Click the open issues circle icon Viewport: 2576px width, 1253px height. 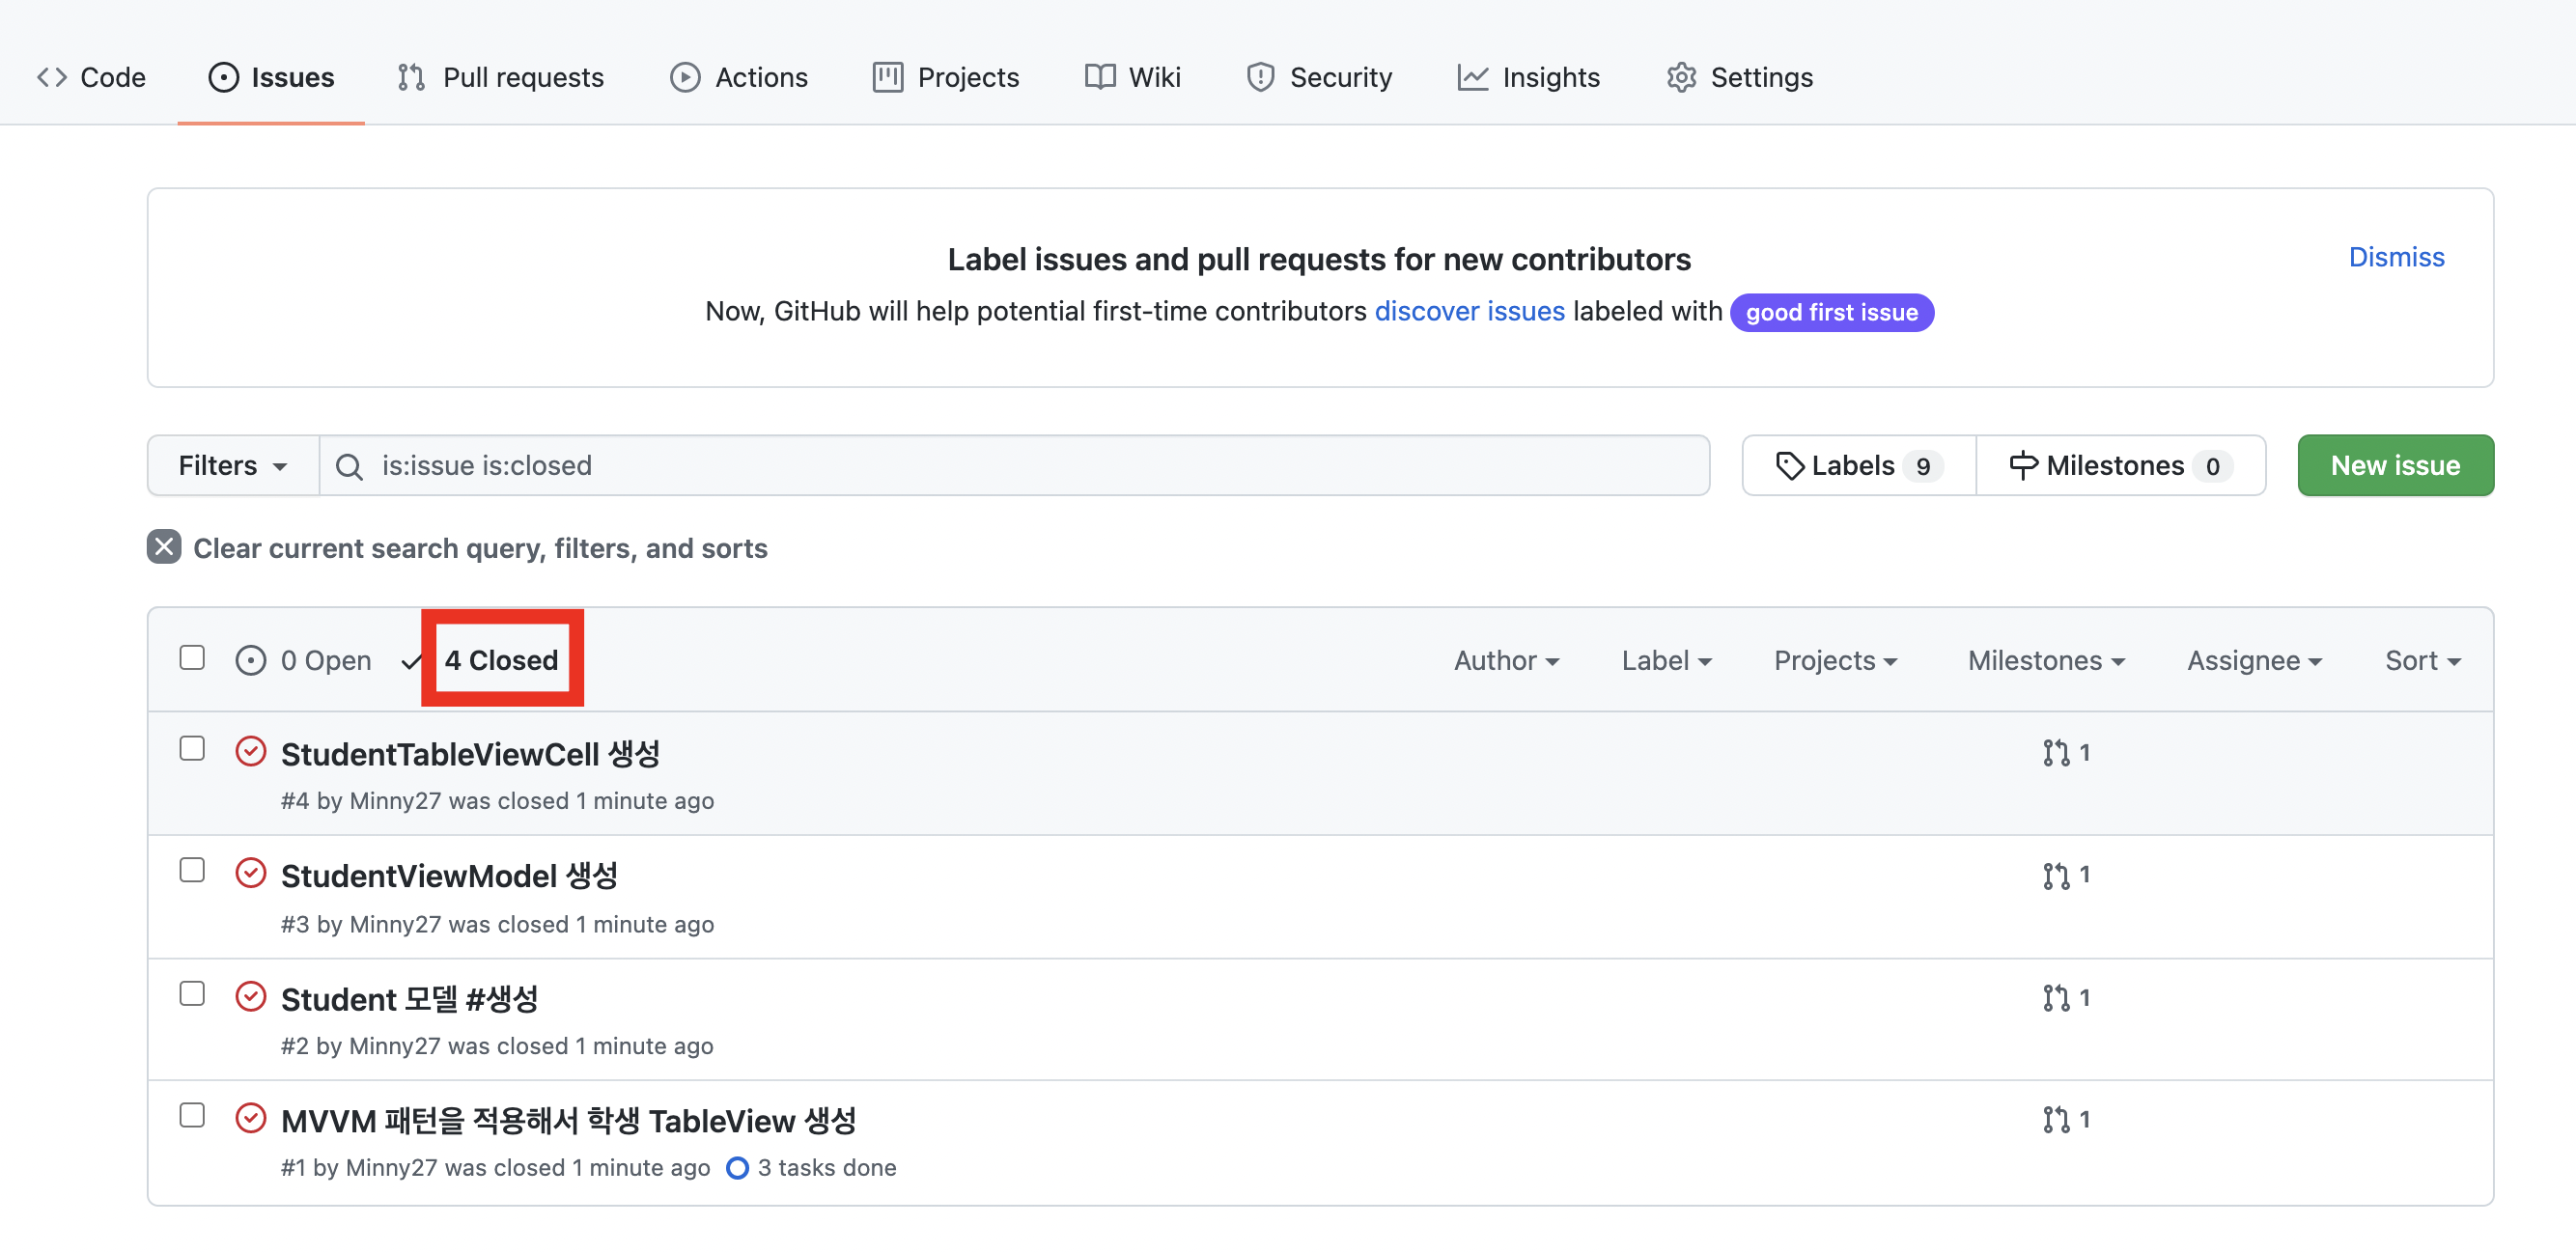tap(250, 660)
